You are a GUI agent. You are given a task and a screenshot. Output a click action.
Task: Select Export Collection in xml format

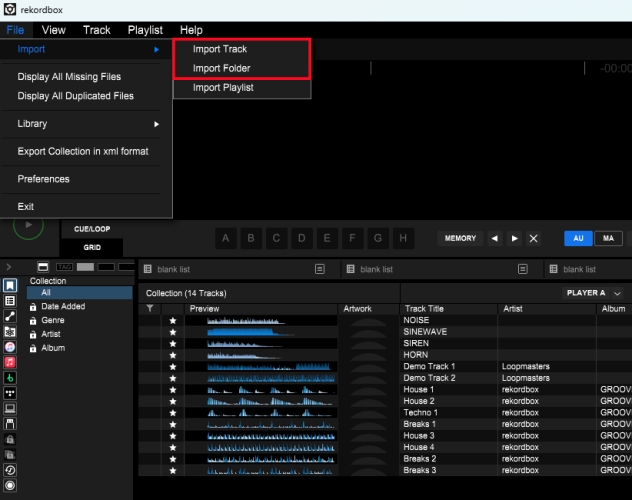click(86, 151)
